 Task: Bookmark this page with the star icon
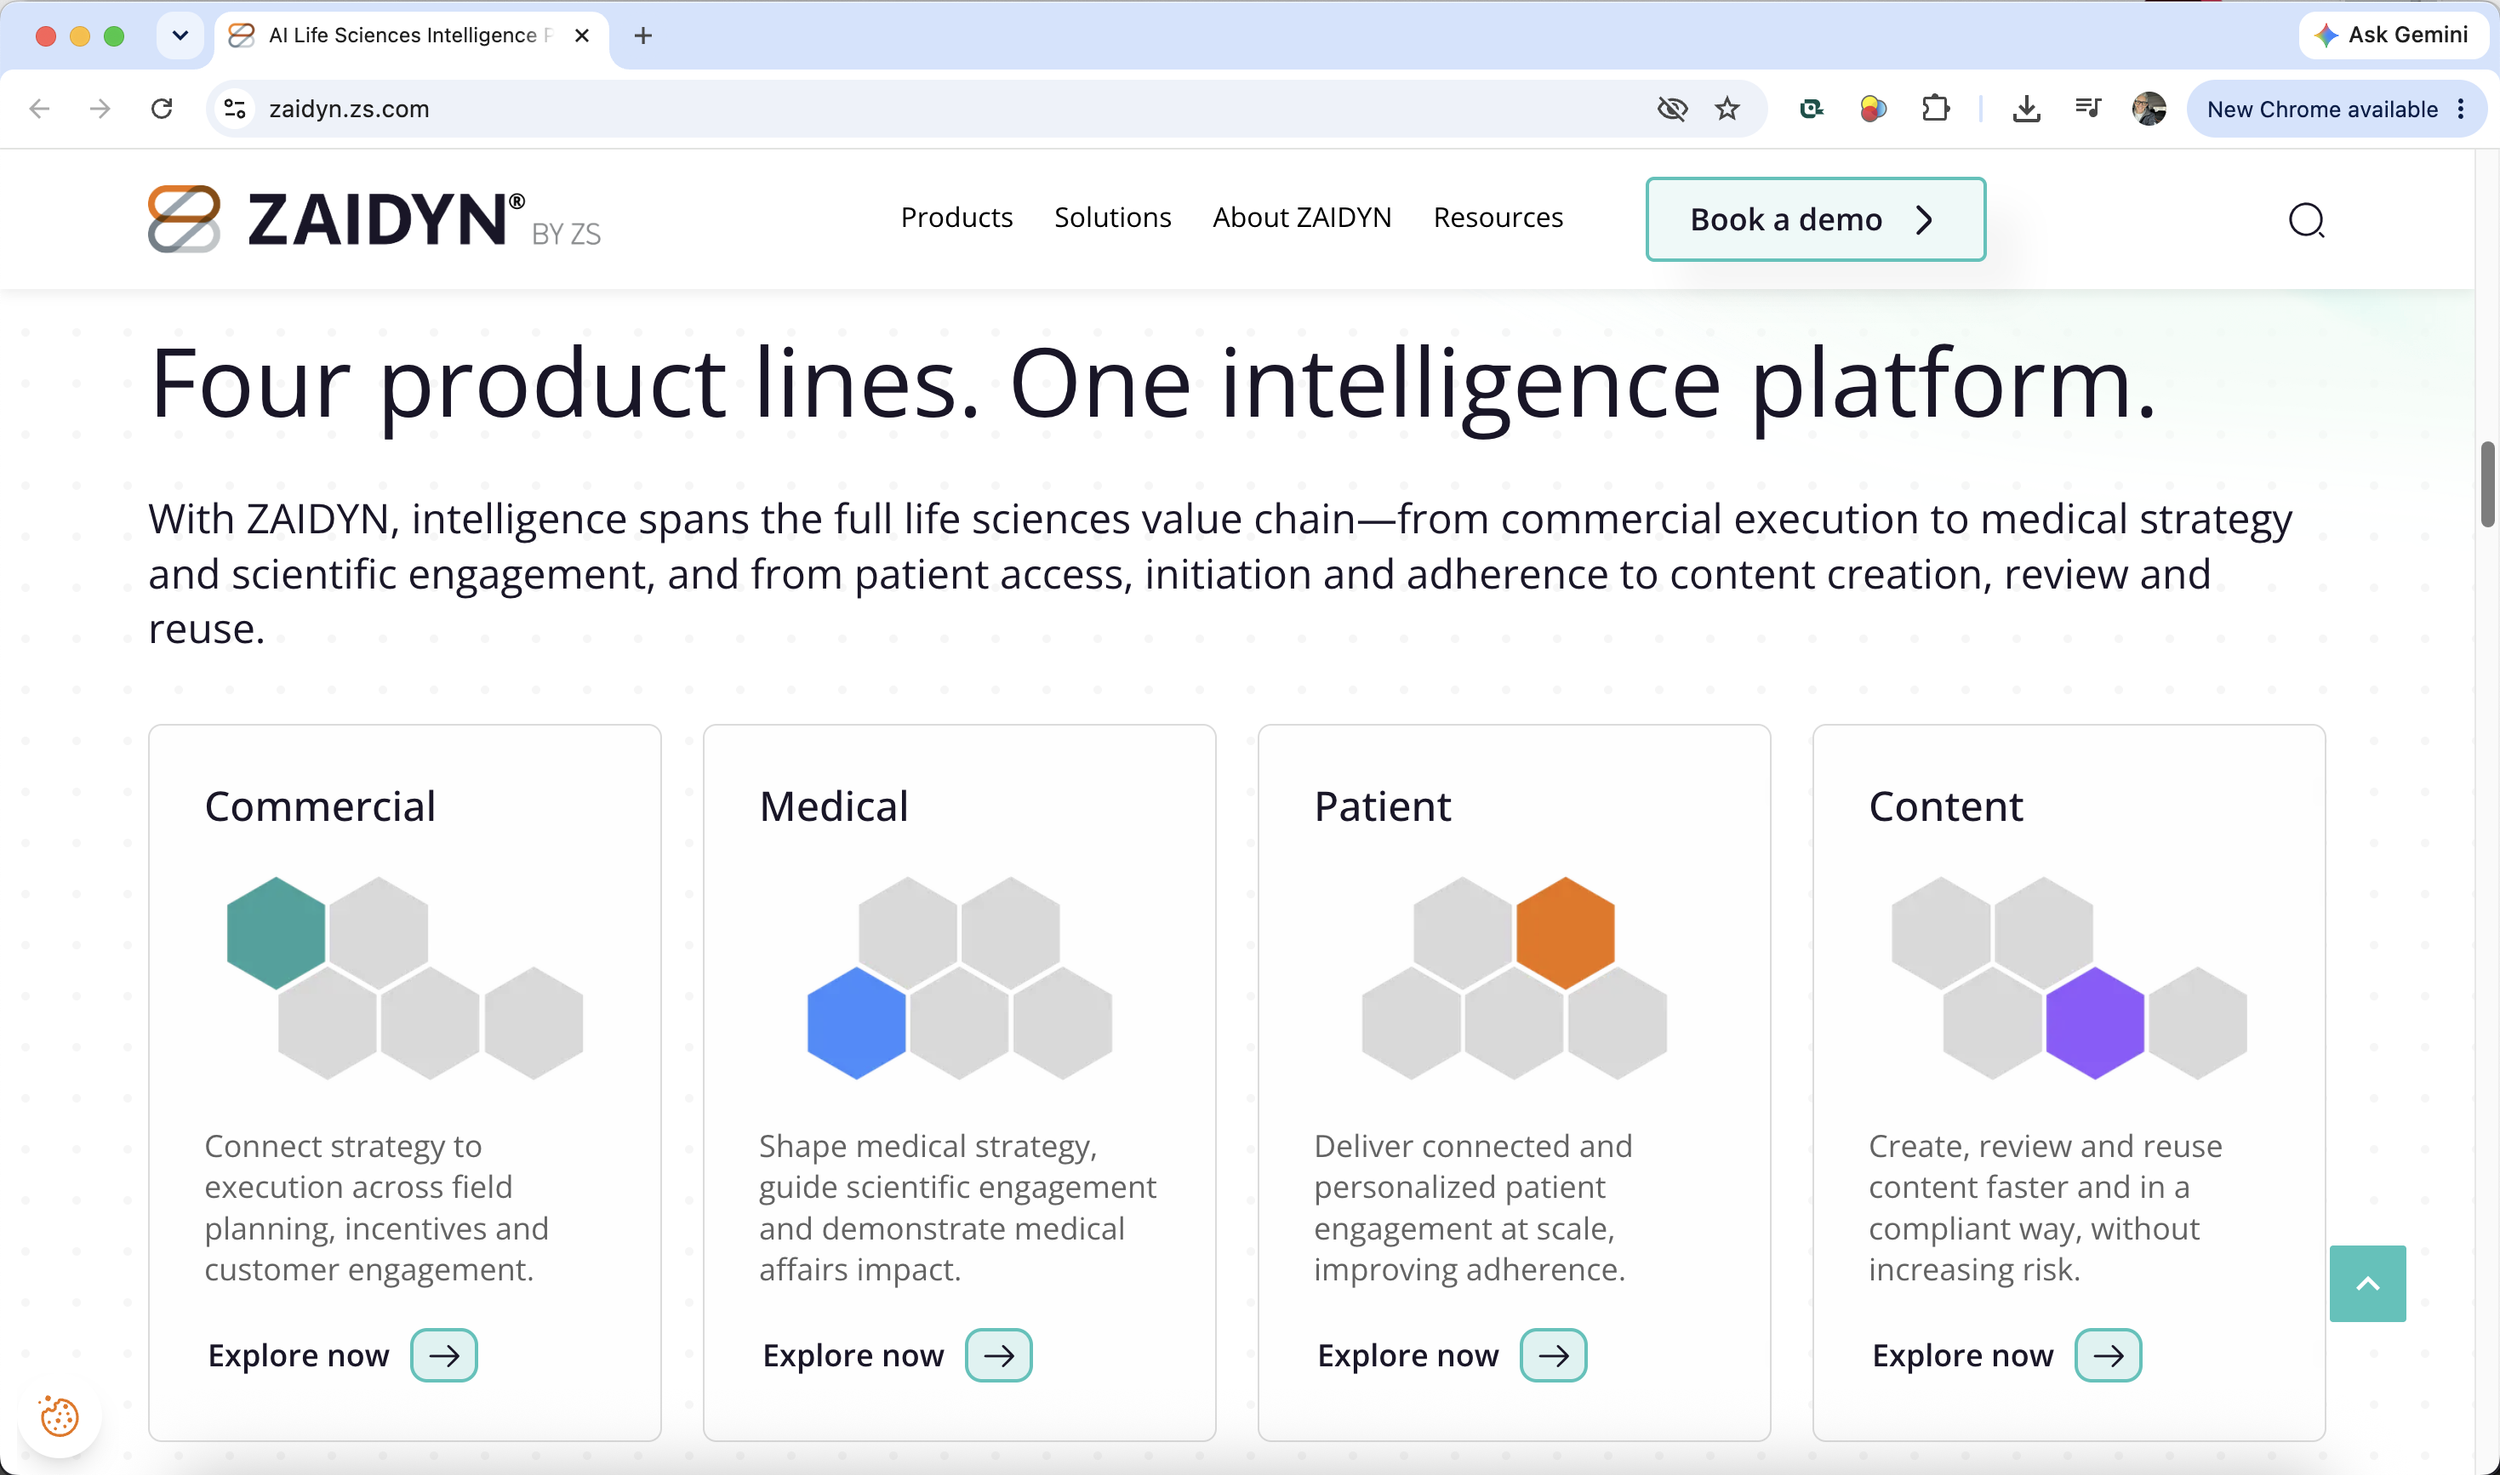pyautogui.click(x=1727, y=109)
